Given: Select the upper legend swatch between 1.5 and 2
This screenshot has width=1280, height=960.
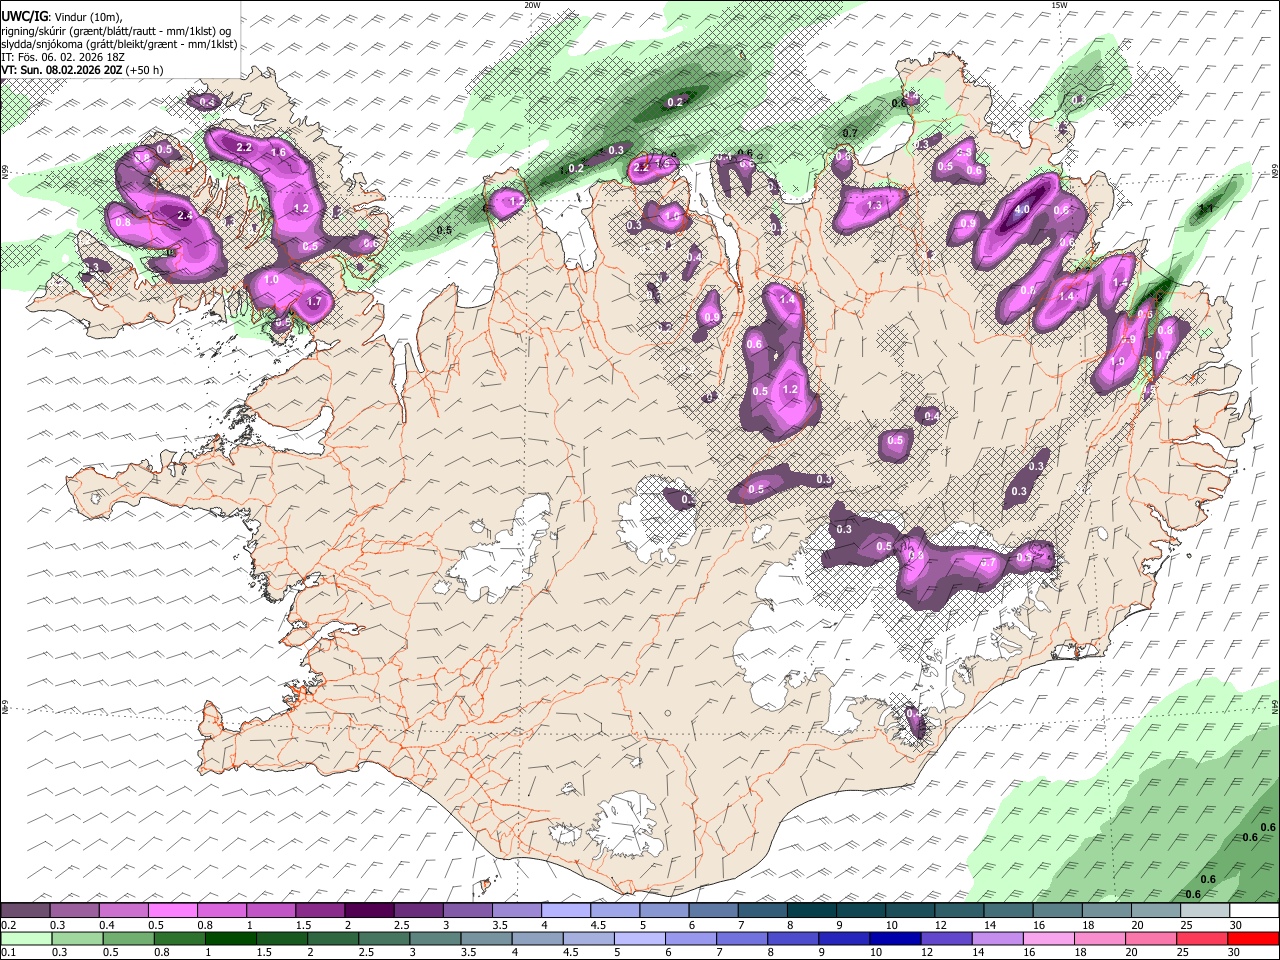Looking at the screenshot, I should pos(320,910).
